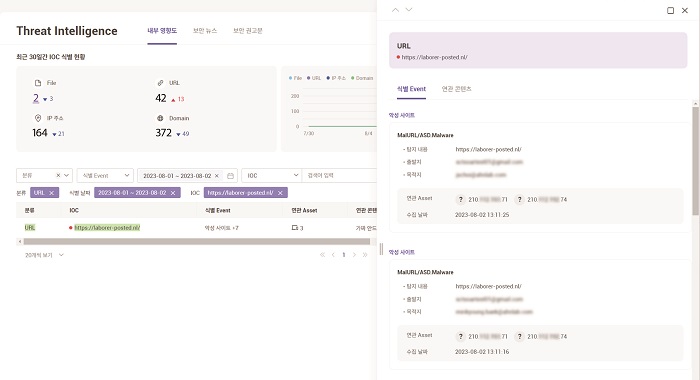700x380 pixels.
Task: Toggle IP series in chart legend
Action: (x=336, y=78)
